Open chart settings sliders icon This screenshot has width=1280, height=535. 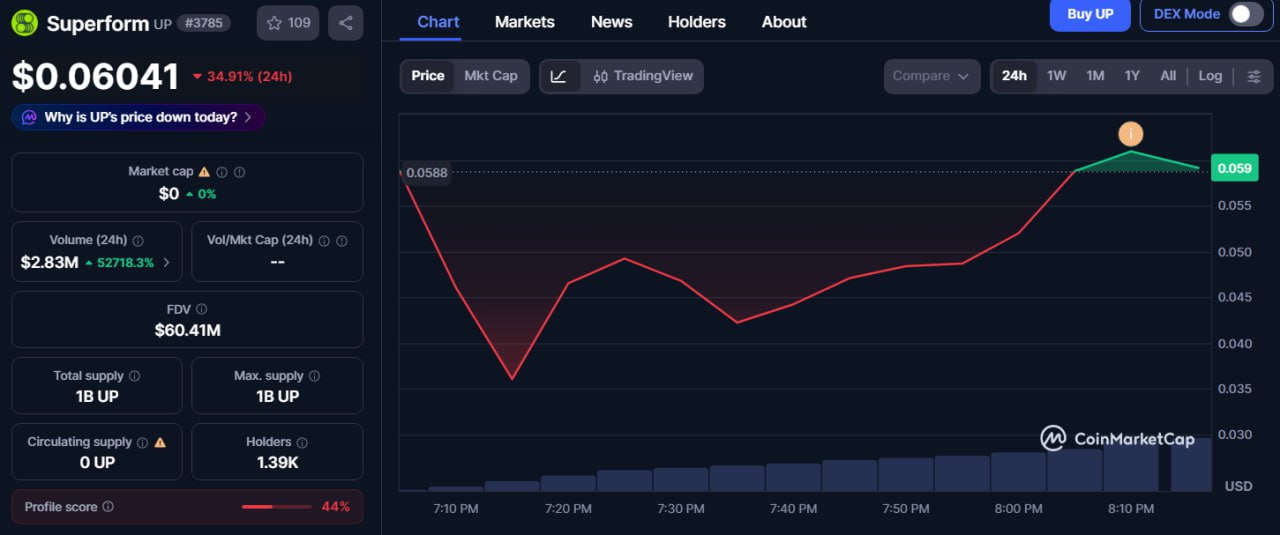pos(1254,76)
